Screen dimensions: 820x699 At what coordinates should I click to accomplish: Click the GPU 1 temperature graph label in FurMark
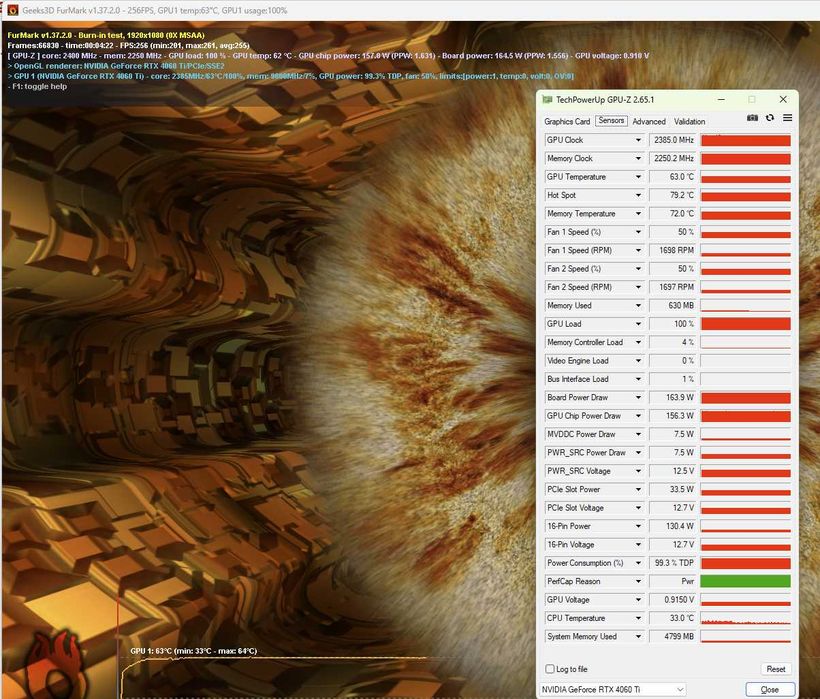(x=193, y=651)
